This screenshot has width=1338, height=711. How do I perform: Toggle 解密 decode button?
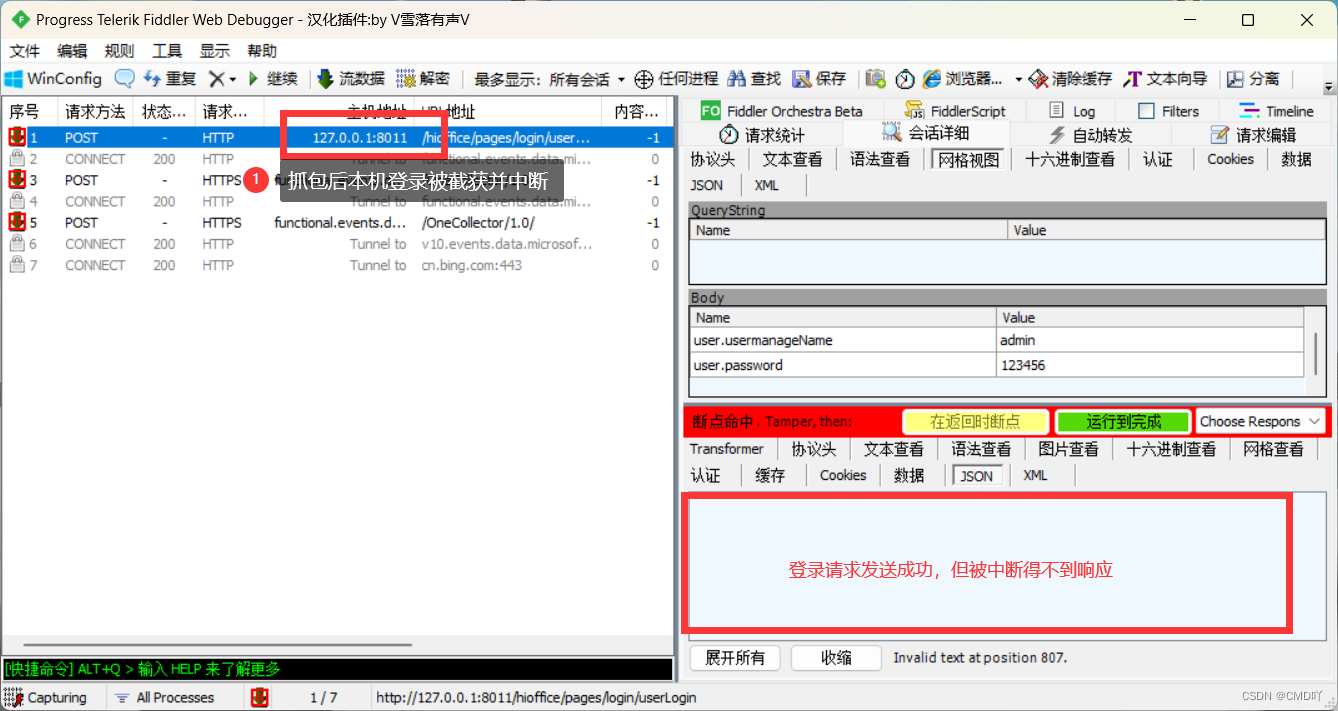(x=423, y=78)
